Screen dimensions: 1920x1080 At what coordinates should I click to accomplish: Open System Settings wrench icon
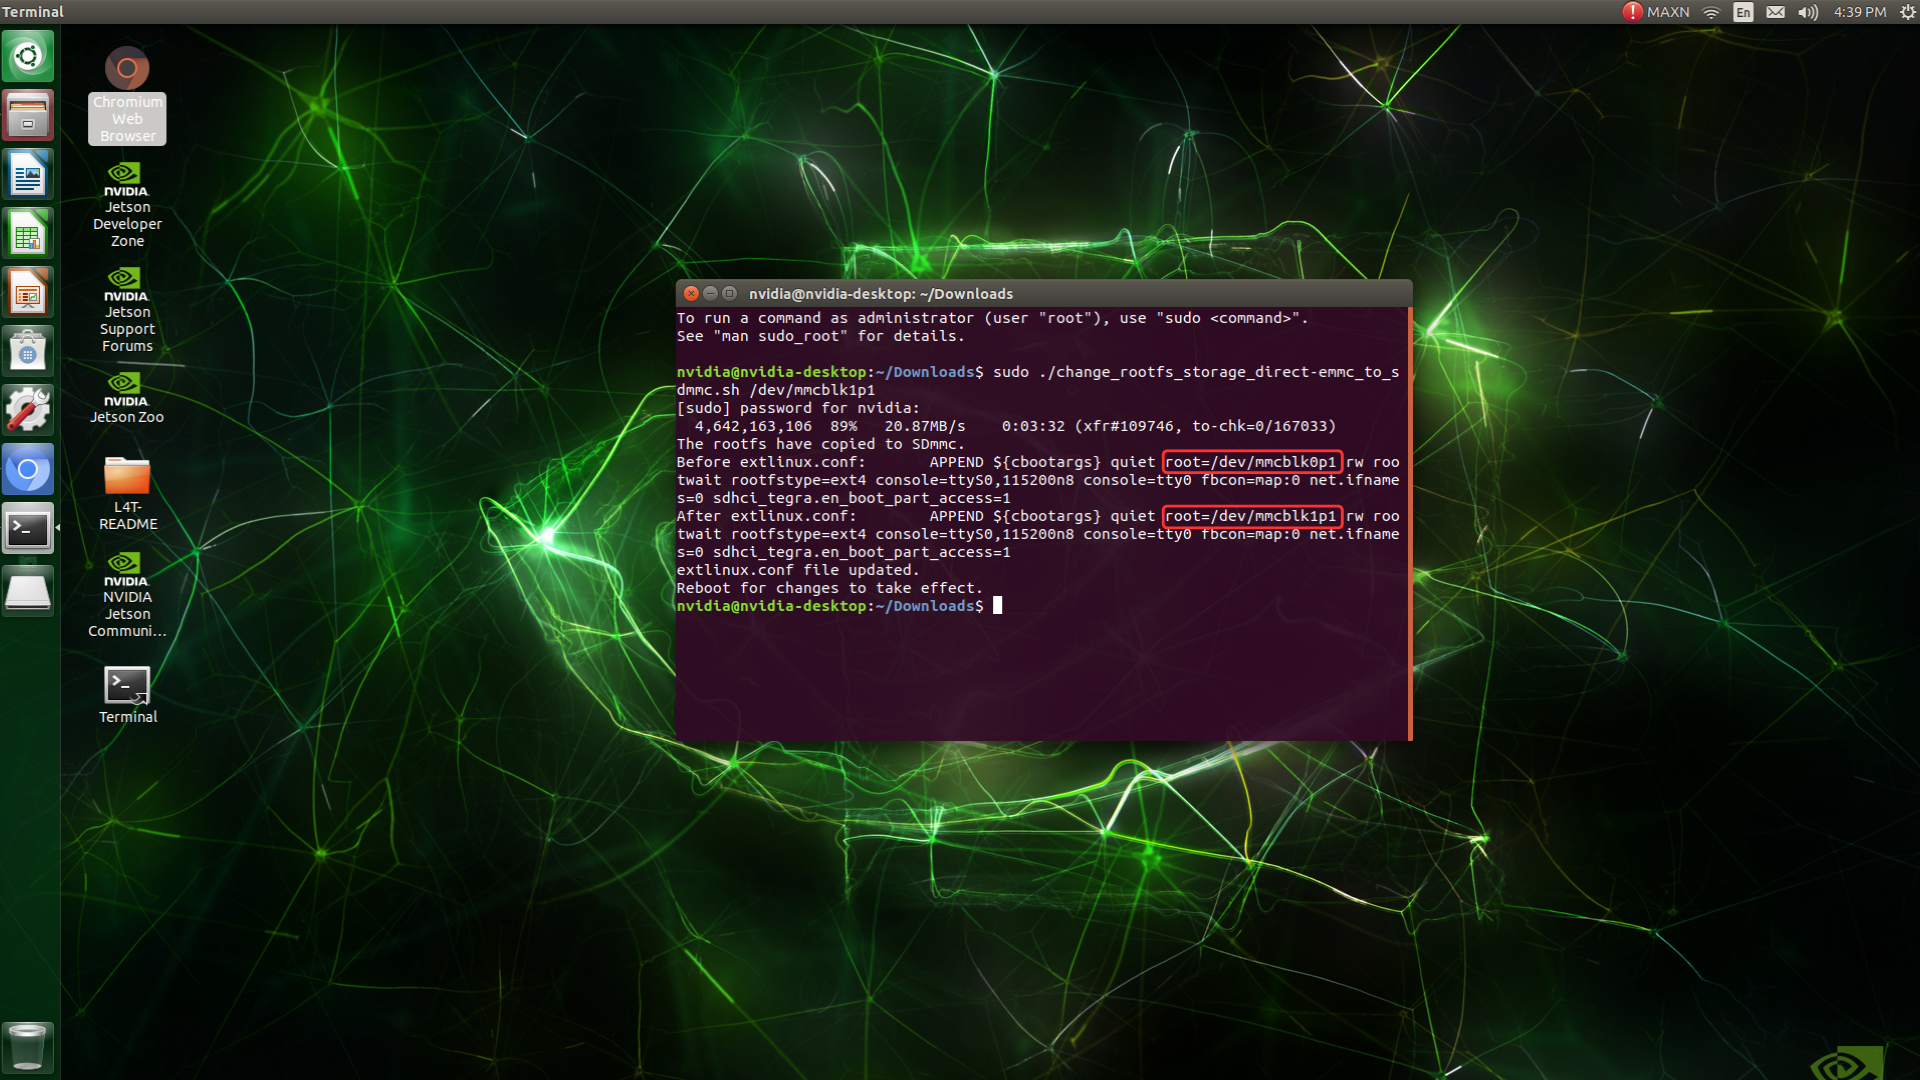tap(28, 411)
